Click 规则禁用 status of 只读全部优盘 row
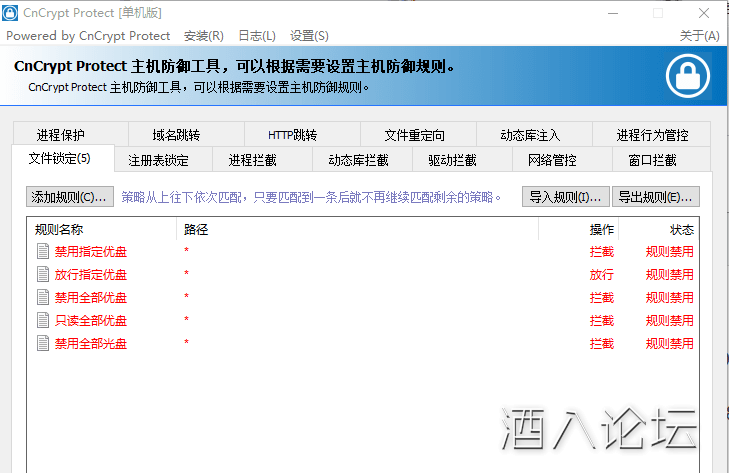 (x=669, y=320)
